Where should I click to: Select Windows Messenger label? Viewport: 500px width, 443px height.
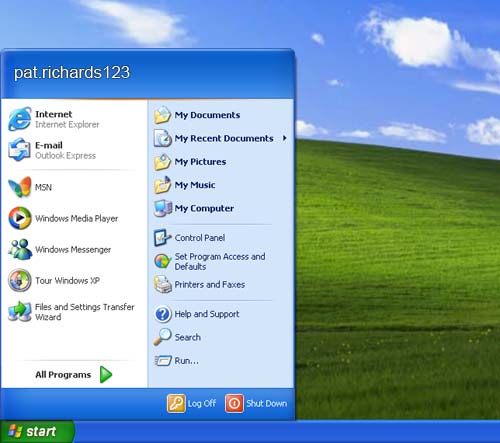tap(73, 249)
